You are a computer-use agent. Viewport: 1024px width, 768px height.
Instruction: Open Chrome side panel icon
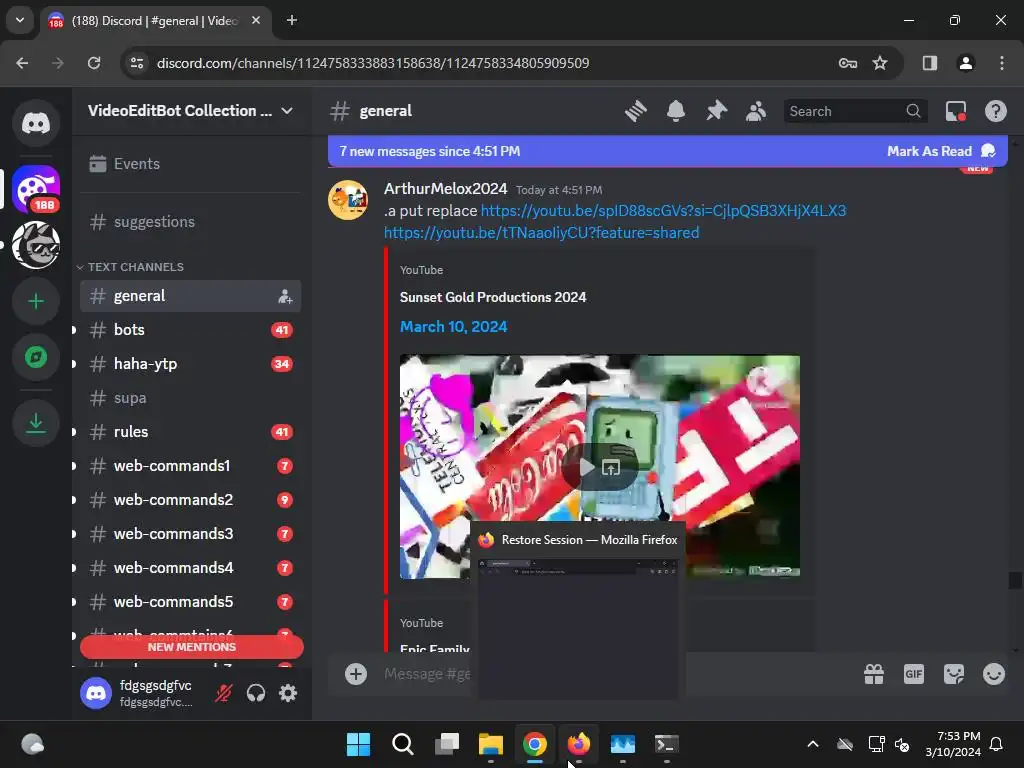coord(929,63)
